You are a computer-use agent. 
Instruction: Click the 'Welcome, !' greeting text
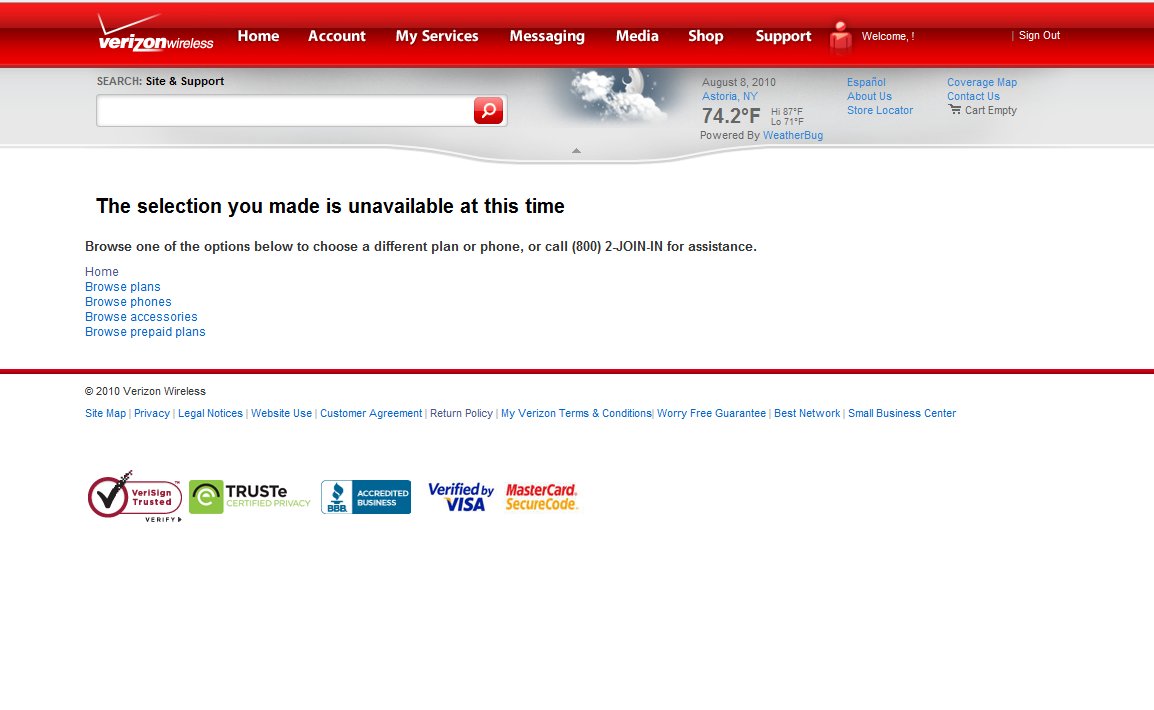888,36
